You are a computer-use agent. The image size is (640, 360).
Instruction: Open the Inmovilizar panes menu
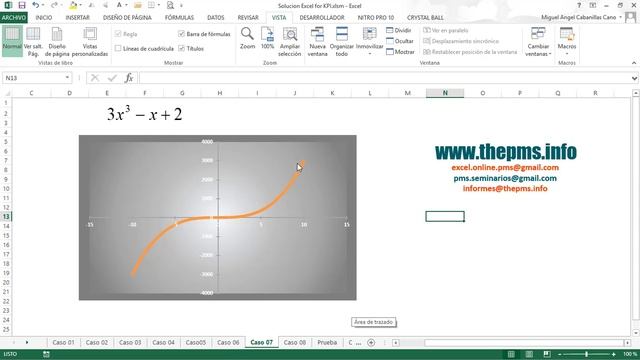coord(369,42)
